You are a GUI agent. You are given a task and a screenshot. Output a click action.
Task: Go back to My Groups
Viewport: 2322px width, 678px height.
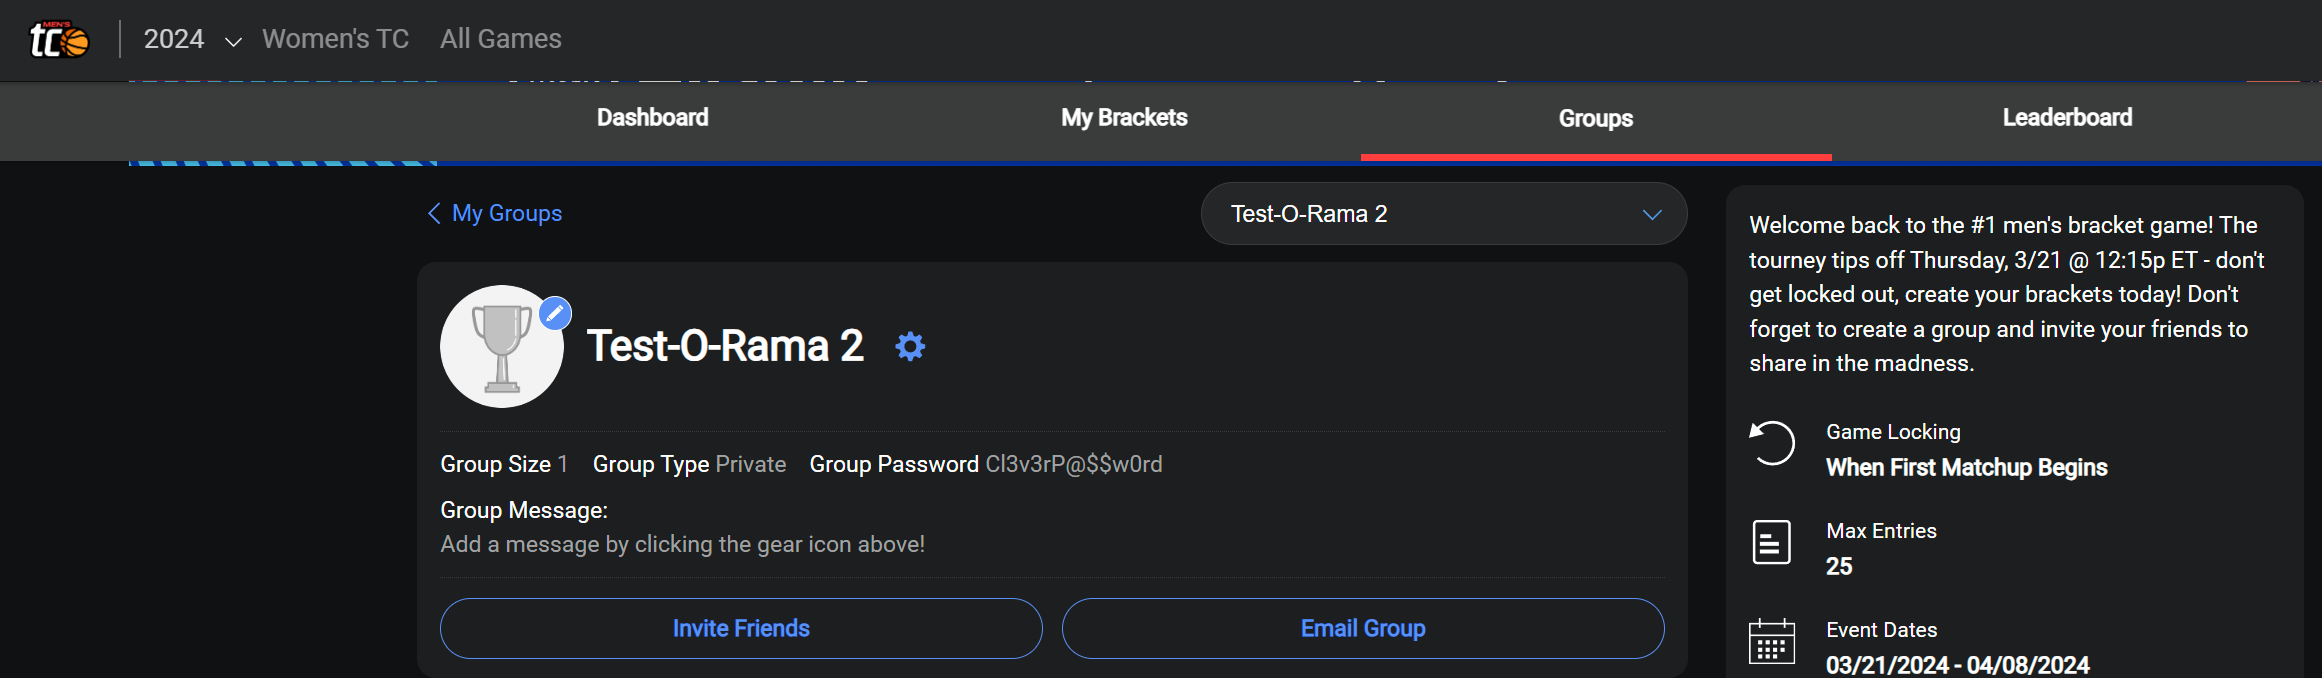507,213
